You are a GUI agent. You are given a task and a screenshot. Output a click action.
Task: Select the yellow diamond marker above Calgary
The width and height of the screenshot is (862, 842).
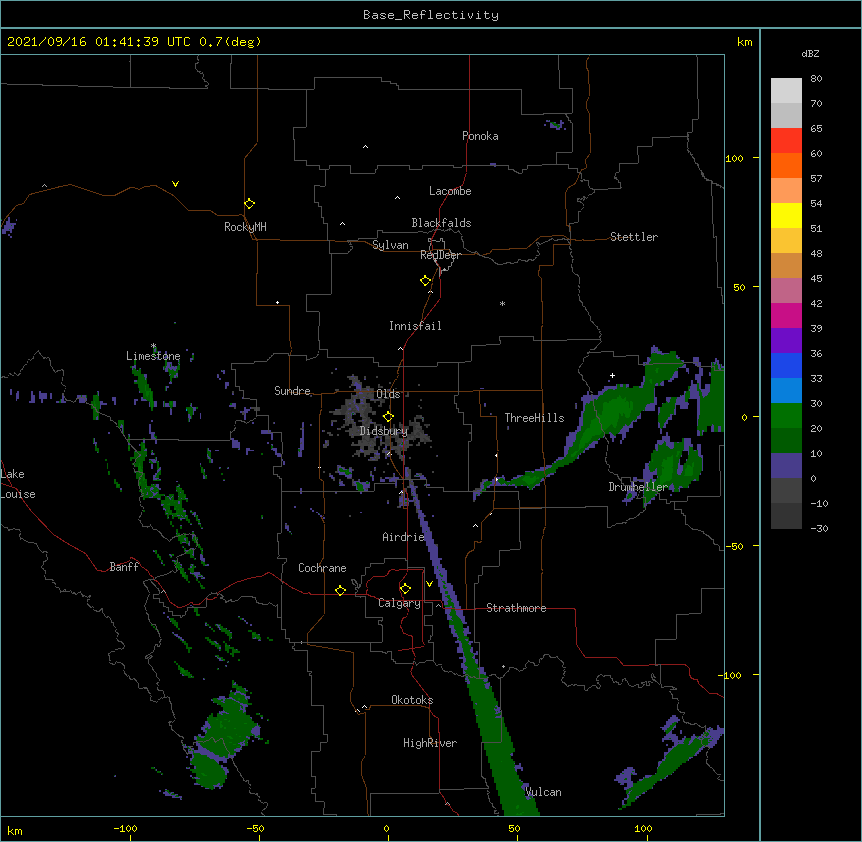(x=405, y=589)
